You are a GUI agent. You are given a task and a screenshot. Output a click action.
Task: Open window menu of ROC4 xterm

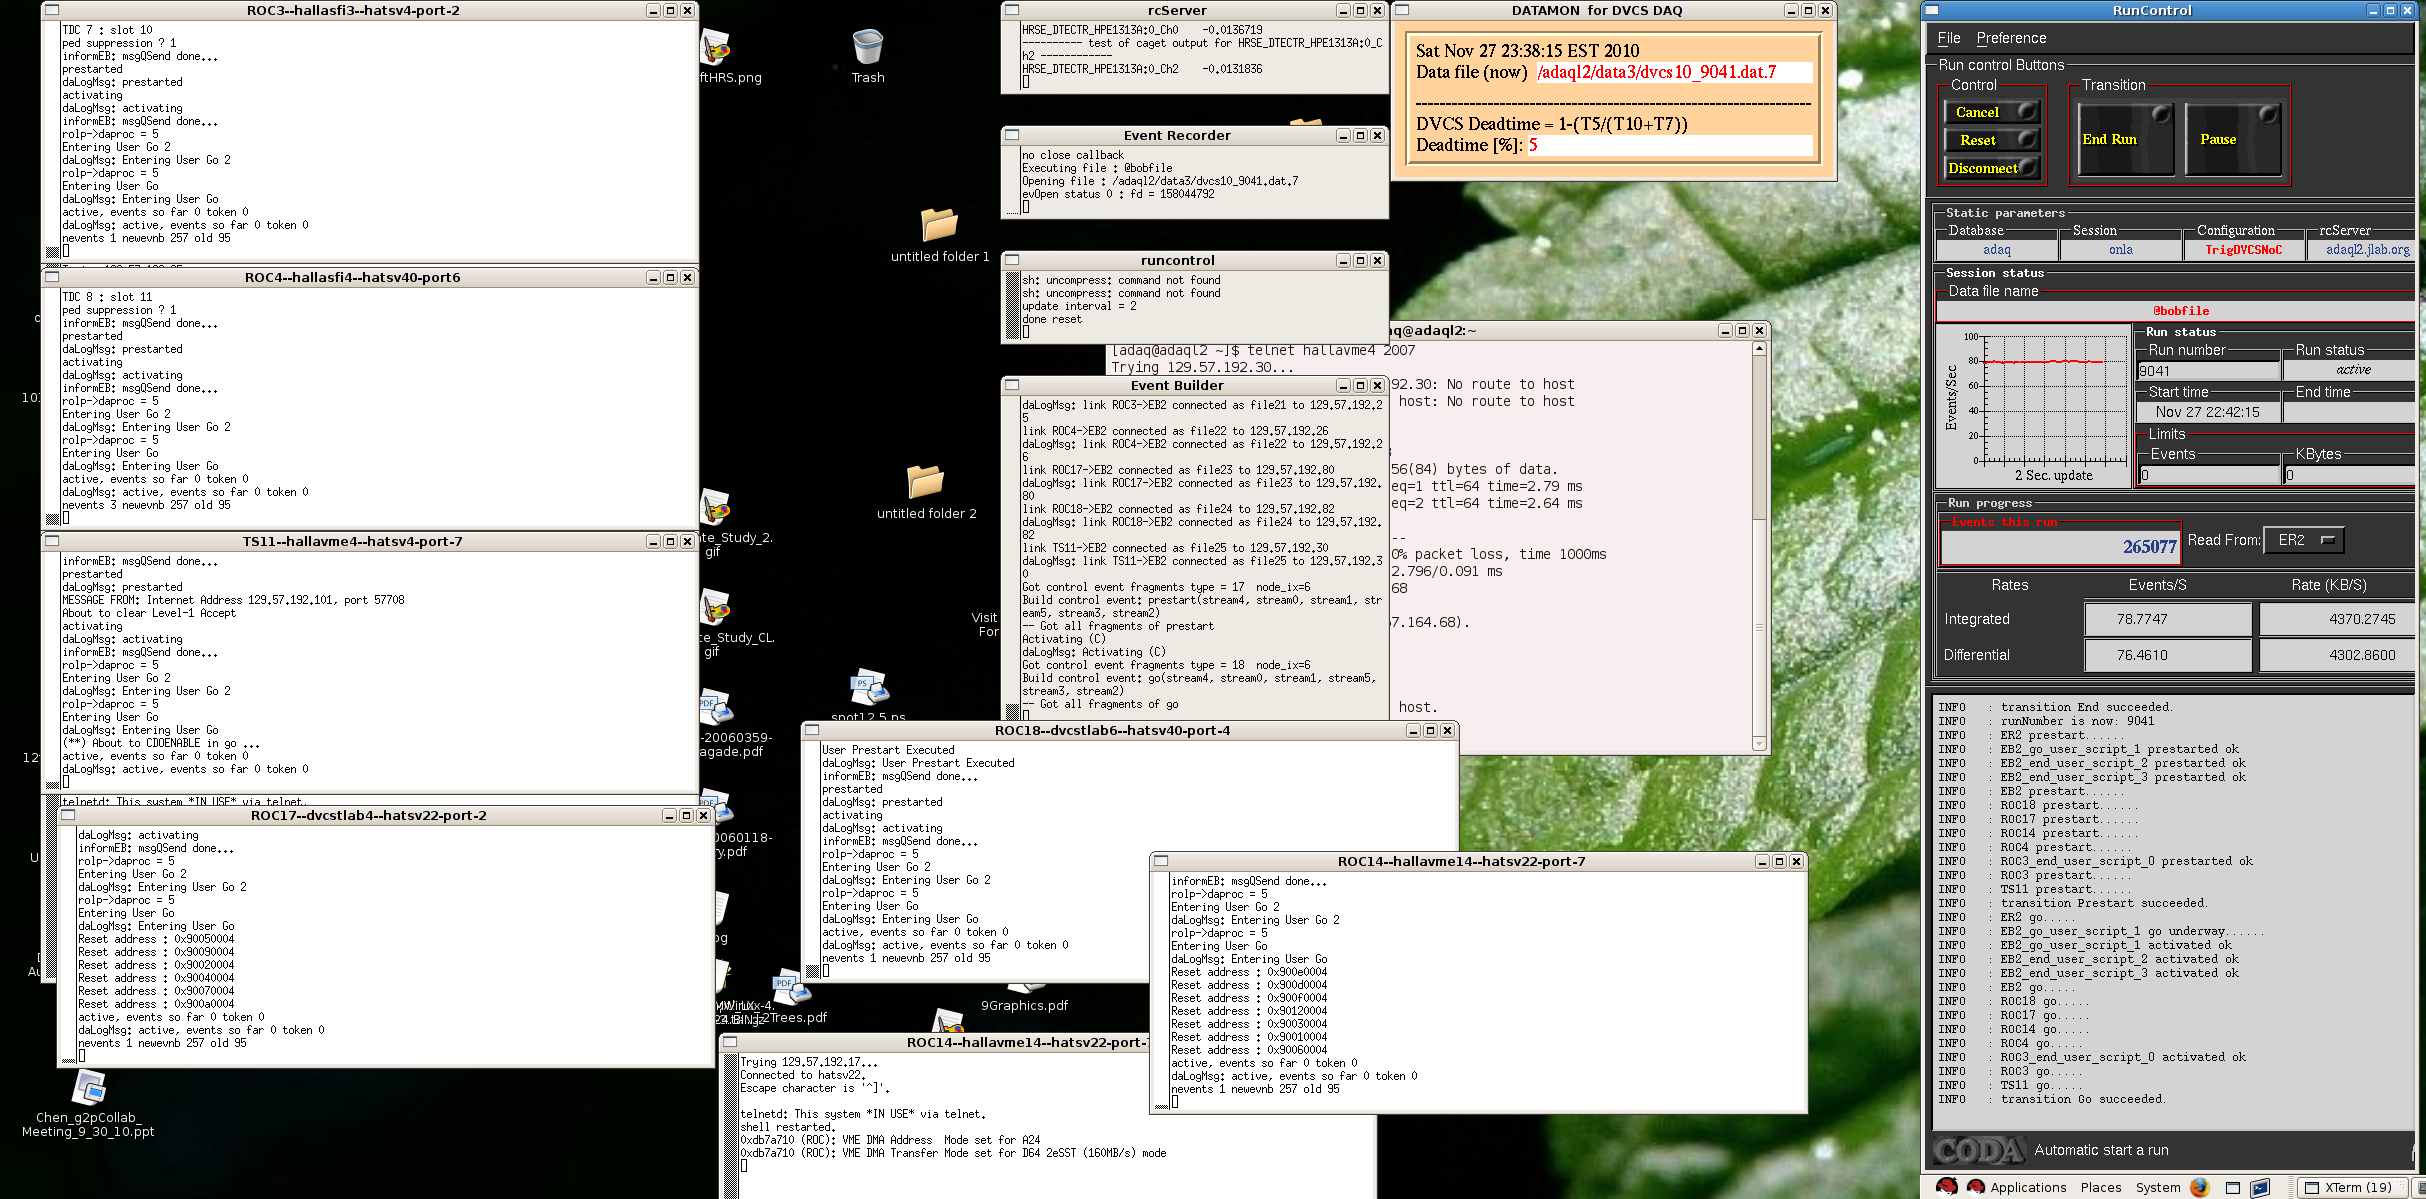[x=52, y=277]
